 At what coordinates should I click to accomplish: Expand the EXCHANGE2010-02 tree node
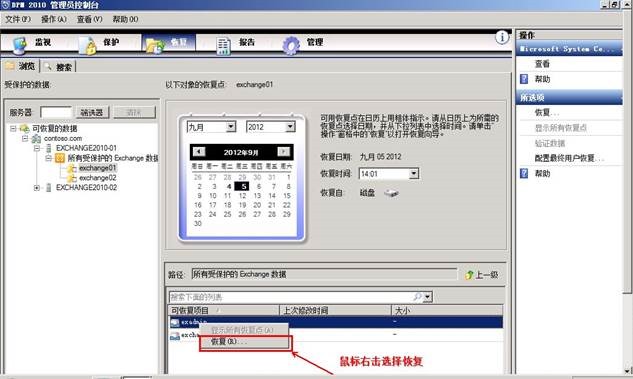(37, 187)
